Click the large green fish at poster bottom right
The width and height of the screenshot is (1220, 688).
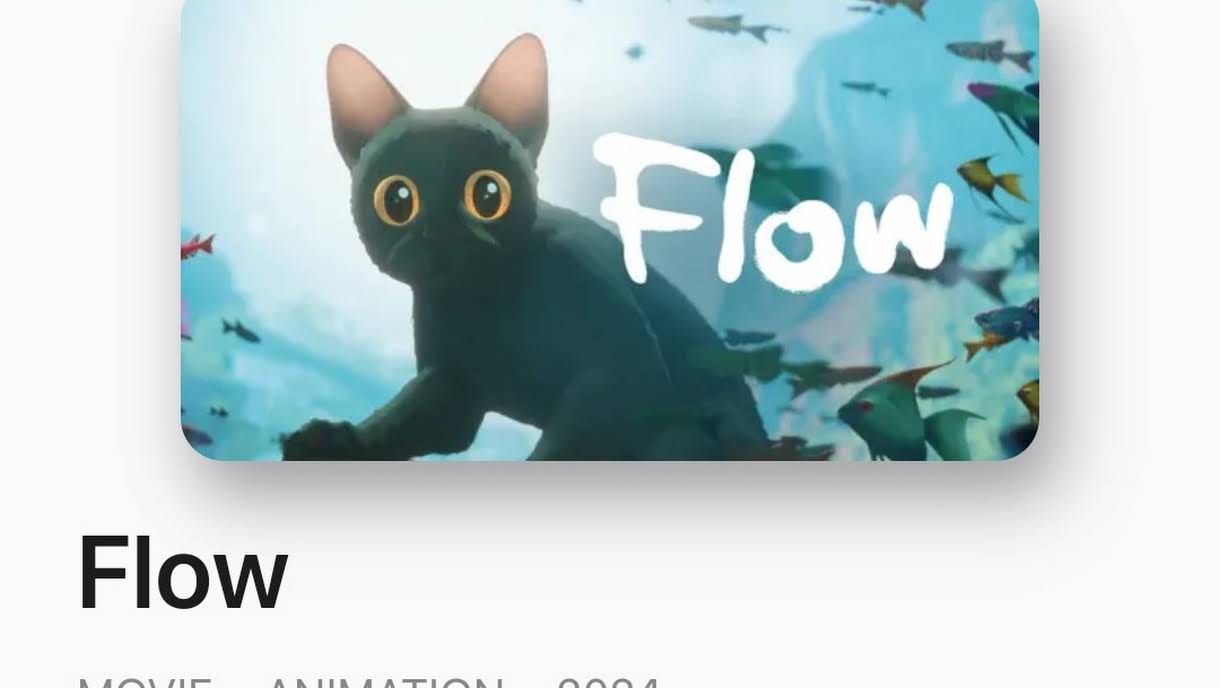(905, 415)
